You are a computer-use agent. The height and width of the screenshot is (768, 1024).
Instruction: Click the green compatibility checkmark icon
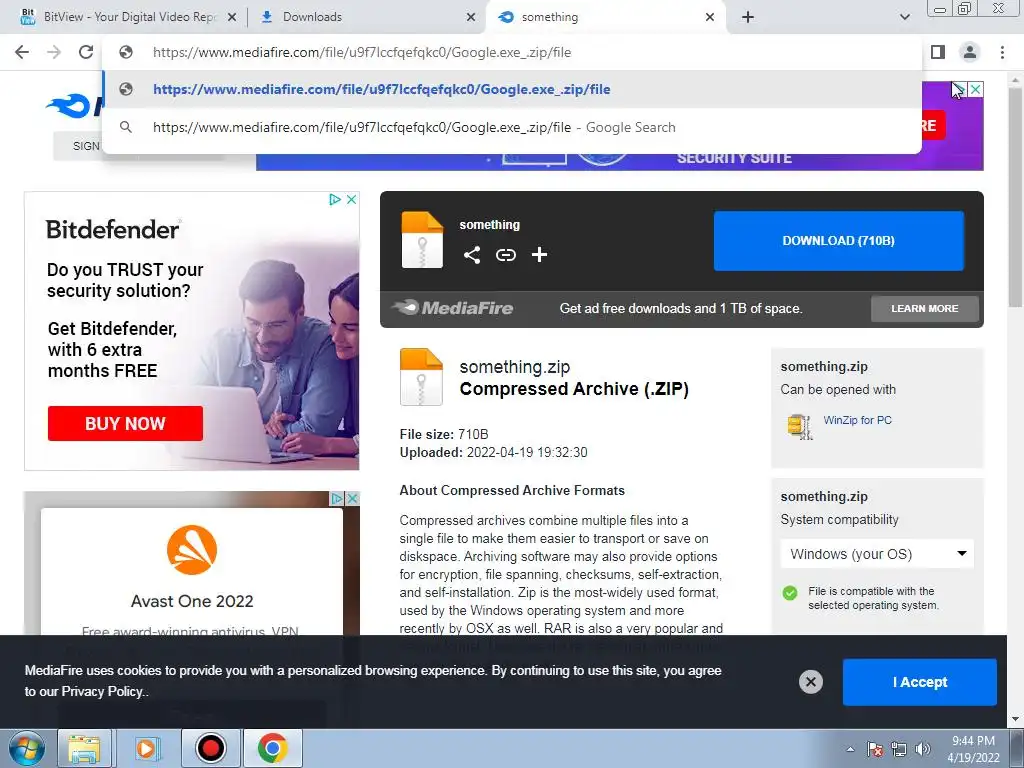(790, 593)
